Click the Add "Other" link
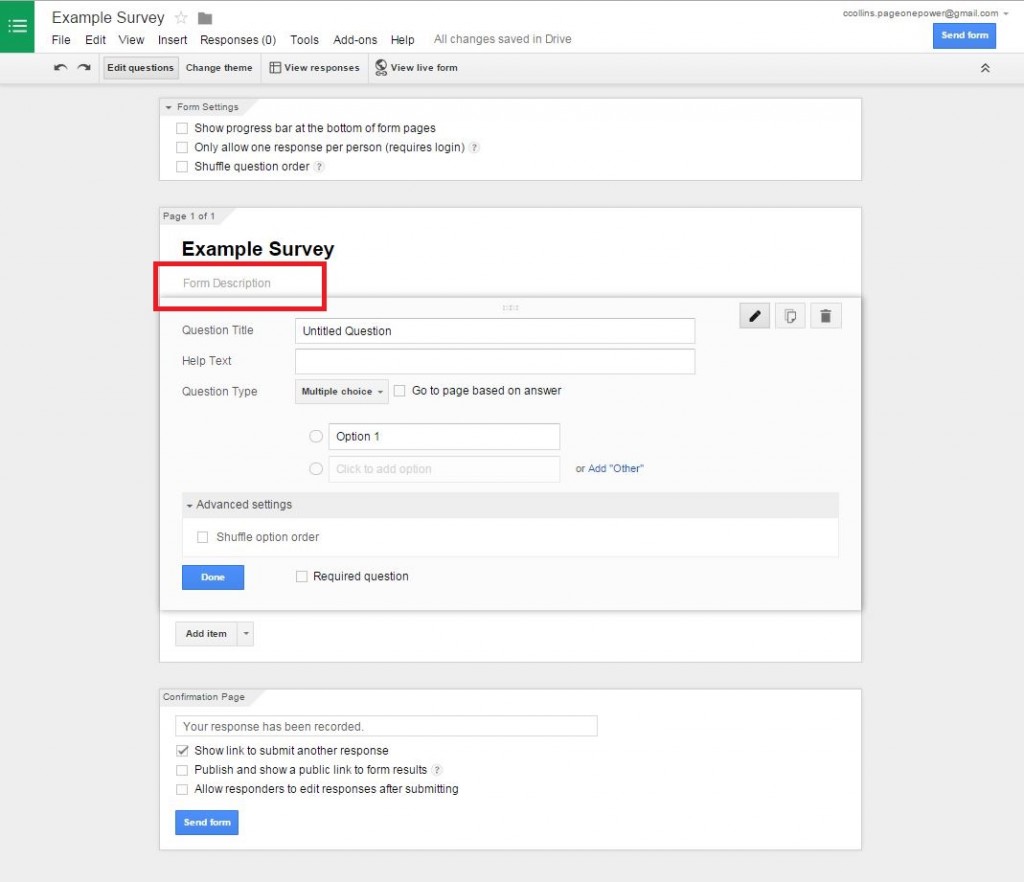The image size is (1024, 882). tap(615, 468)
